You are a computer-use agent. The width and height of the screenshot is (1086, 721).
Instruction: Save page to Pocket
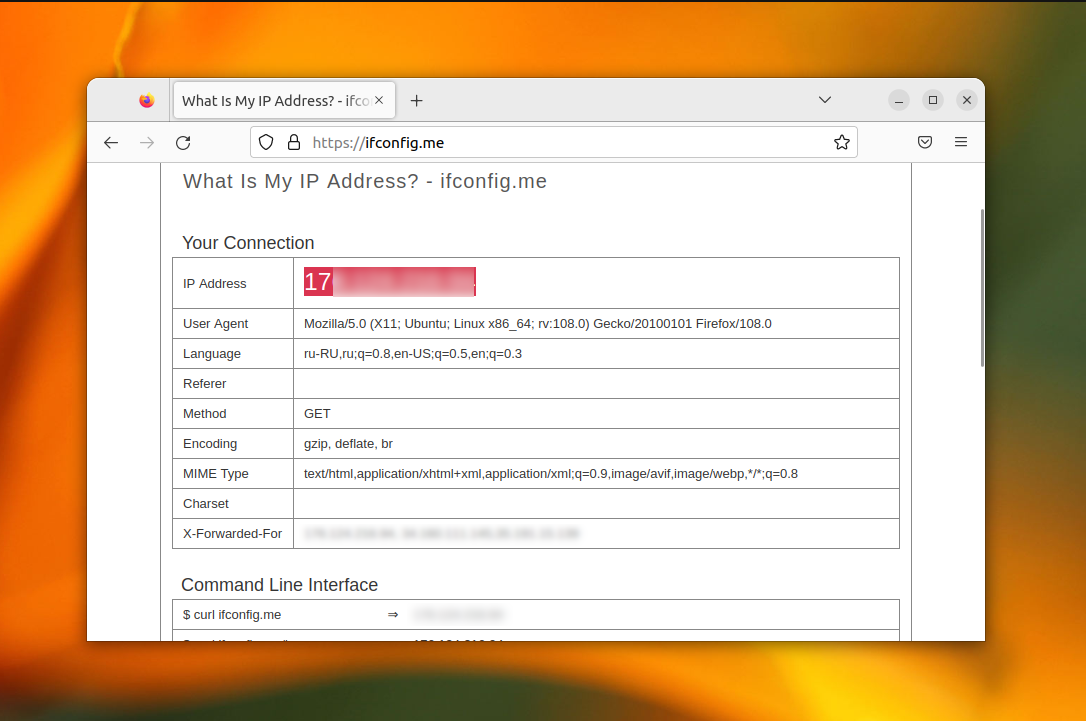(925, 142)
